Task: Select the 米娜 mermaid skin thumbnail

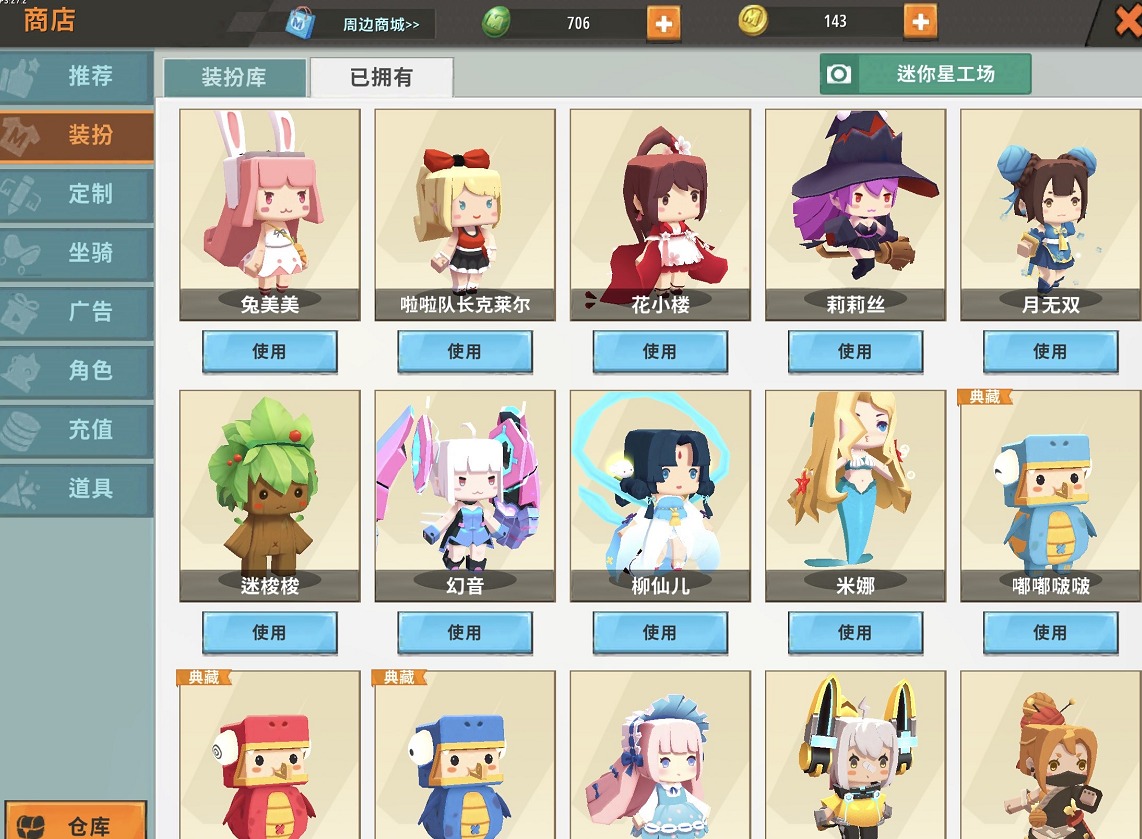Action: pos(855,496)
